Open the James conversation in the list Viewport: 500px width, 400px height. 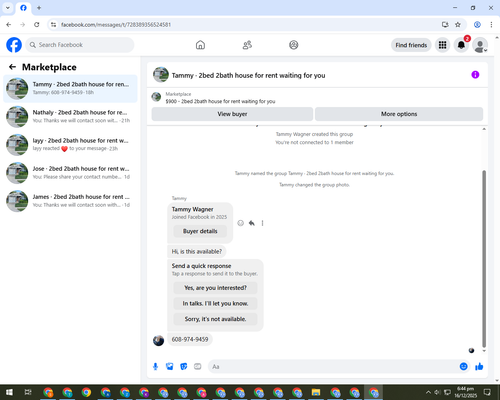pyautogui.click(x=70, y=201)
